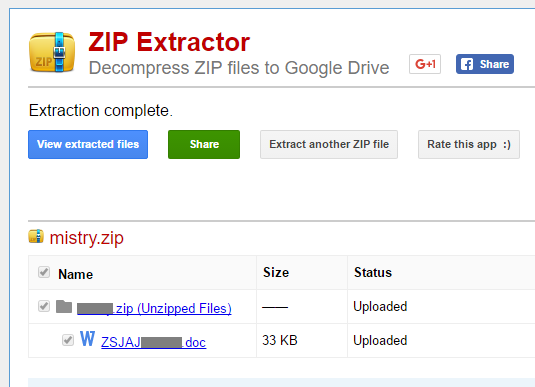Toggle the checkbox for the unzipped folder row

tap(44, 306)
